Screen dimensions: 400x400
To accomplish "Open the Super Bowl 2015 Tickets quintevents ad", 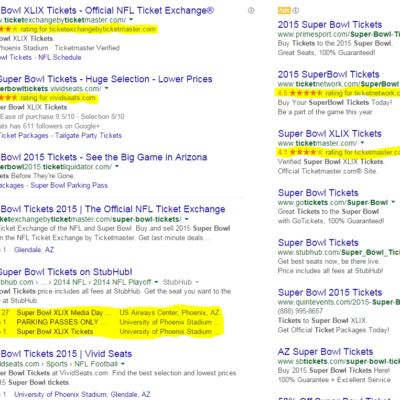I will point(330,293).
